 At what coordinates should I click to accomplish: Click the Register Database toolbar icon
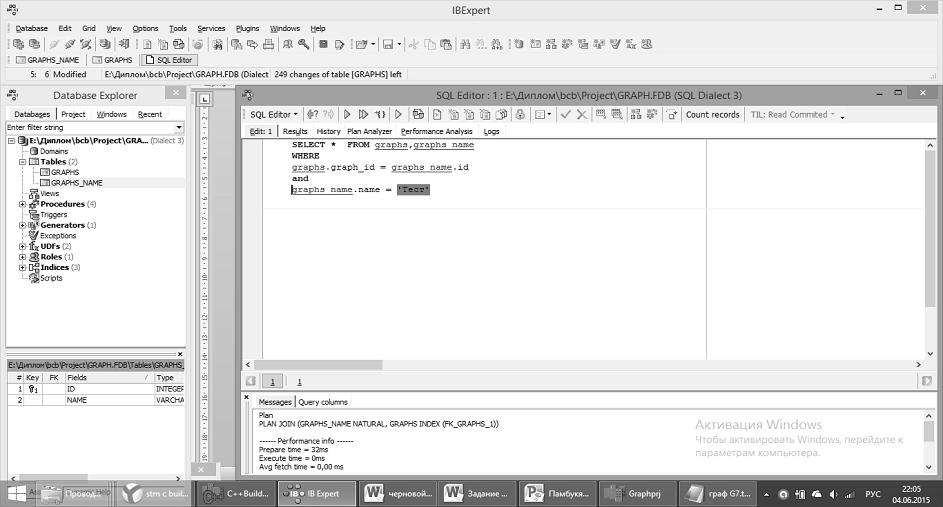tap(18, 44)
